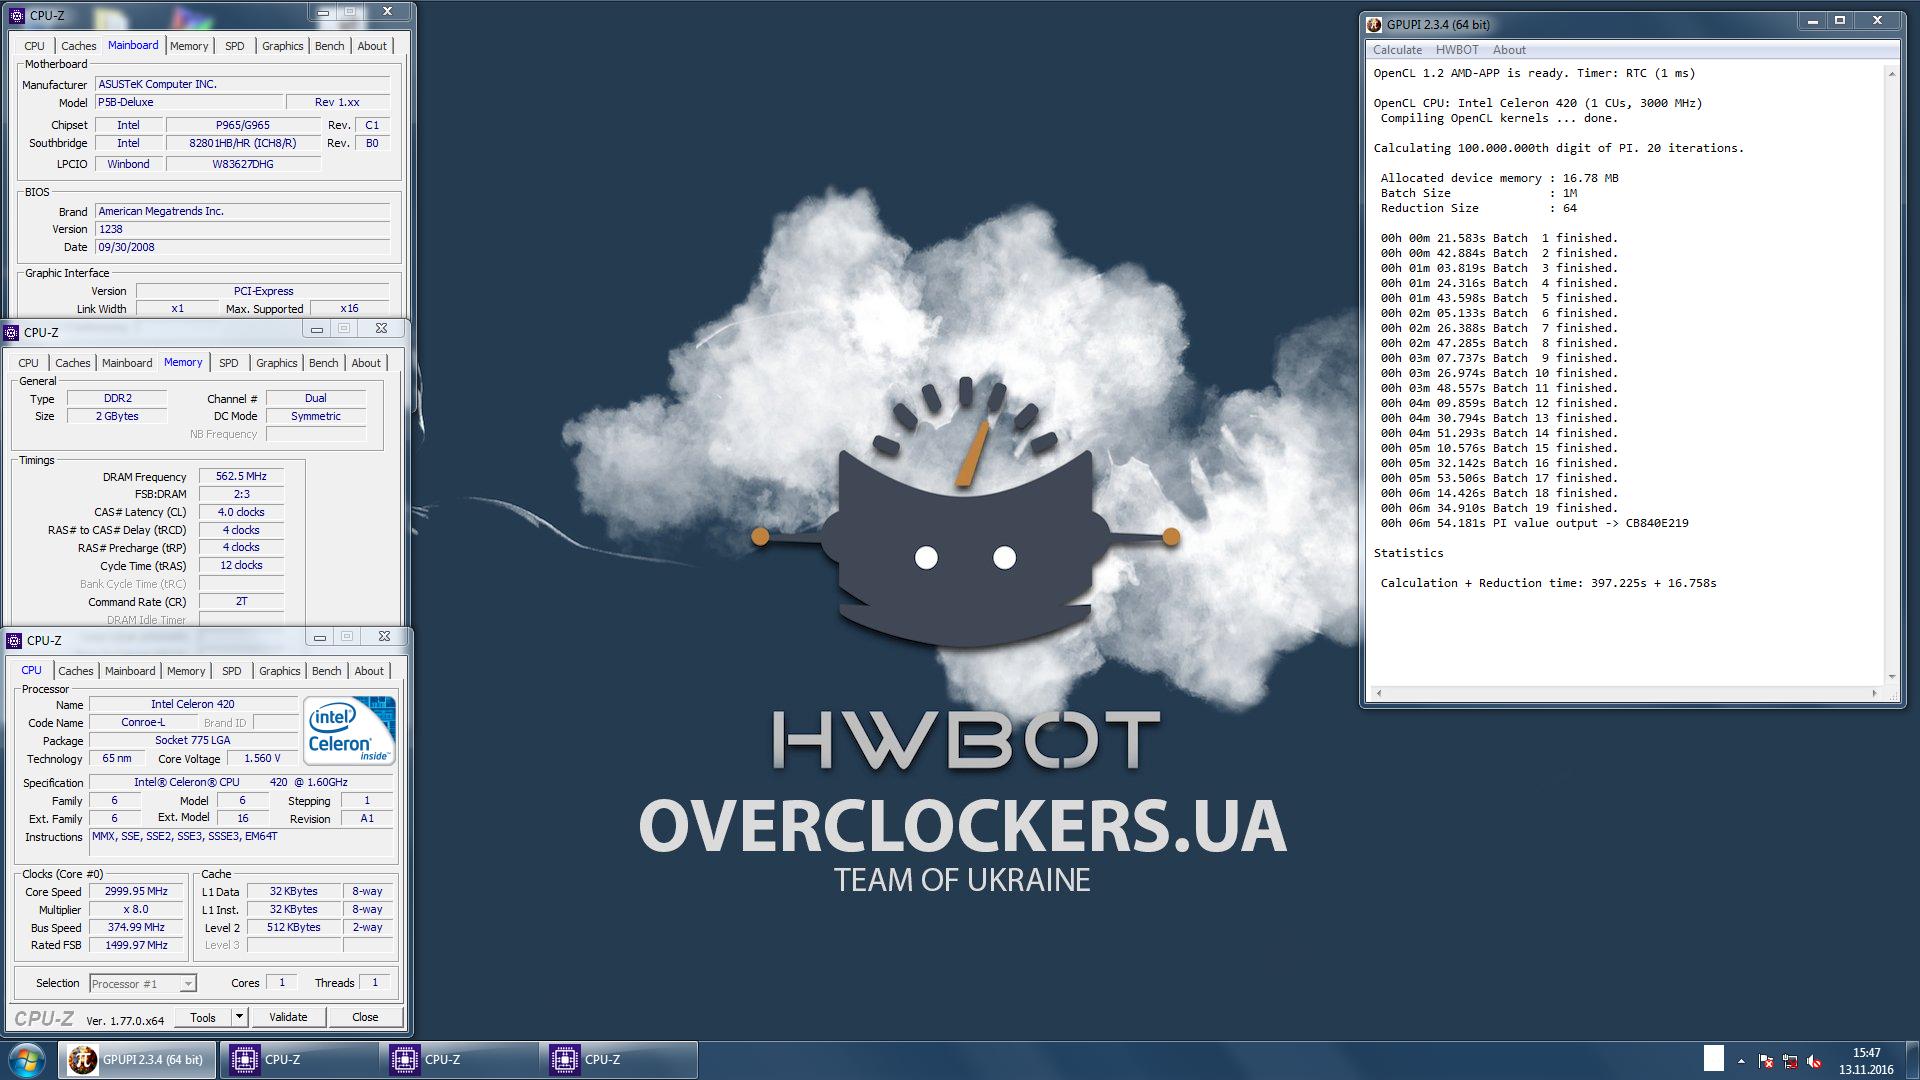Click GPUPI vertical scrollbar up arrow
The image size is (1920, 1080).
(1891, 74)
